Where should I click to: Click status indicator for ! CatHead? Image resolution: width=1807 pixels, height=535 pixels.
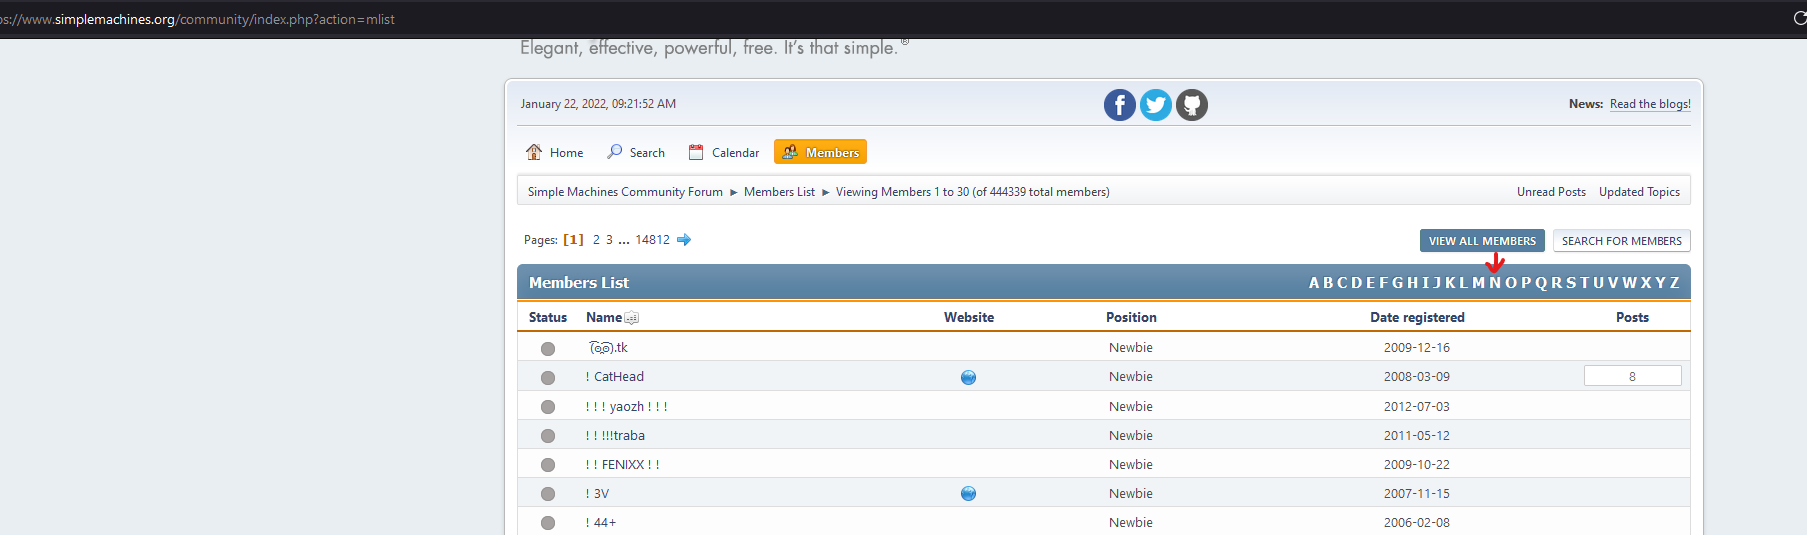click(x=548, y=378)
